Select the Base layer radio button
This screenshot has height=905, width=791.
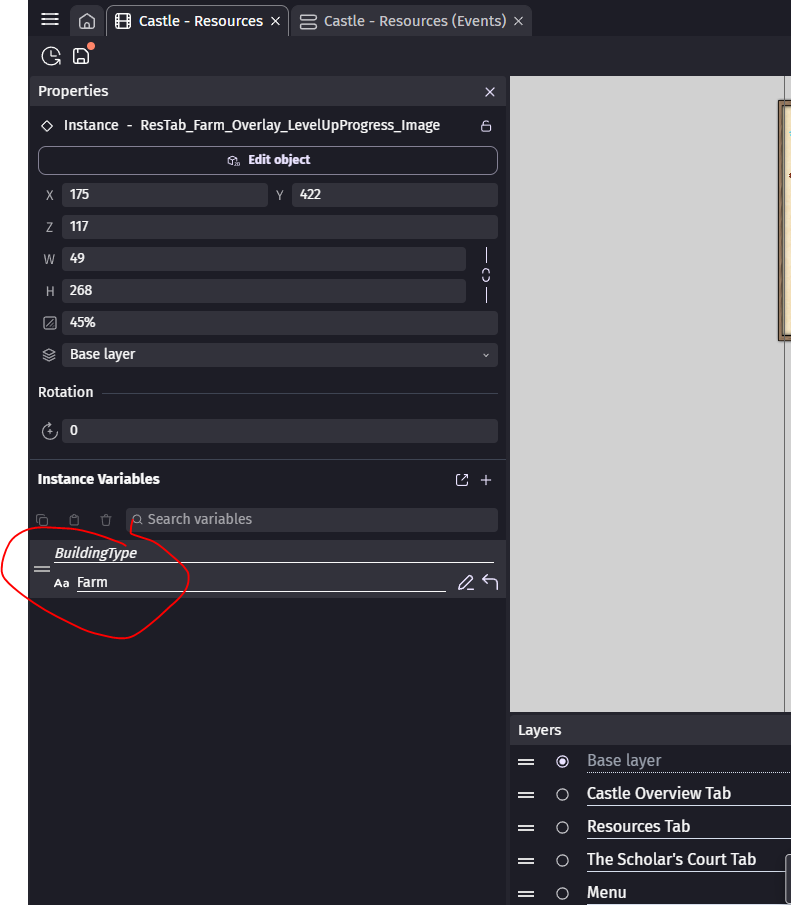pos(562,762)
